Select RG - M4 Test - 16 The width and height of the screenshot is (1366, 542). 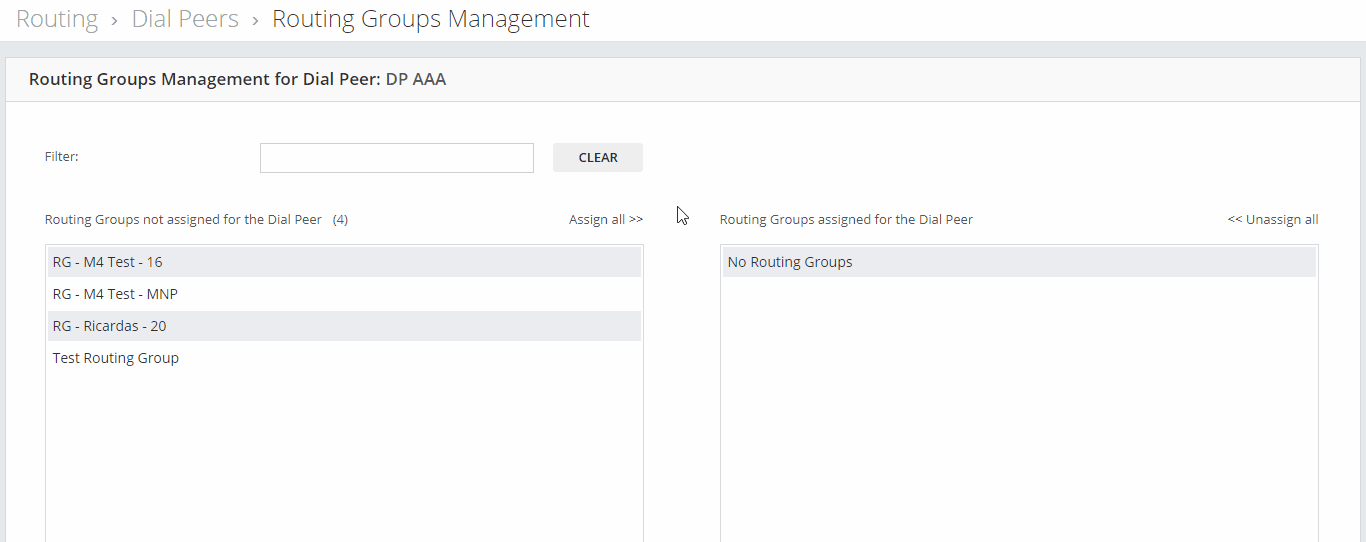click(x=344, y=262)
